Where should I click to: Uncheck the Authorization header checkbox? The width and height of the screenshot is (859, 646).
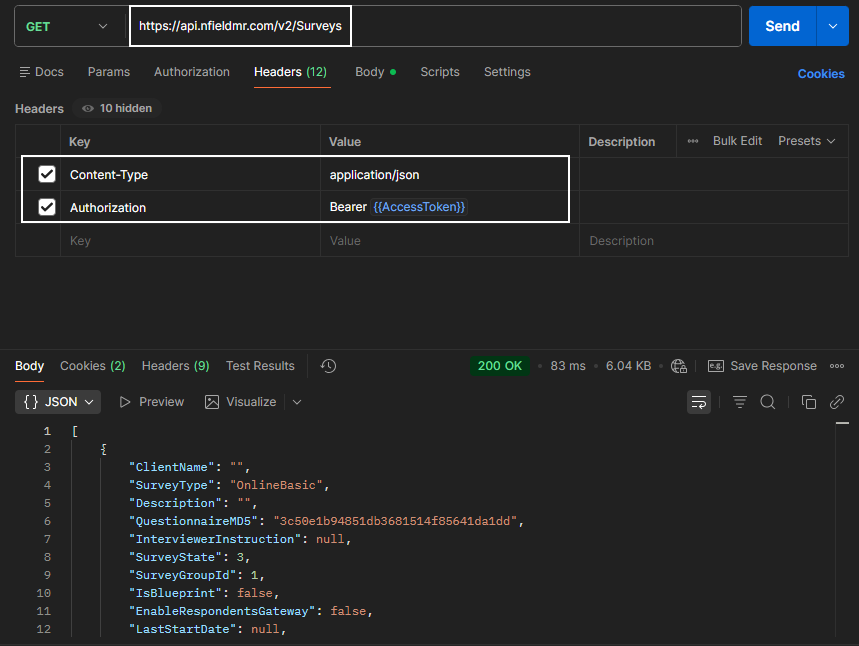47,207
